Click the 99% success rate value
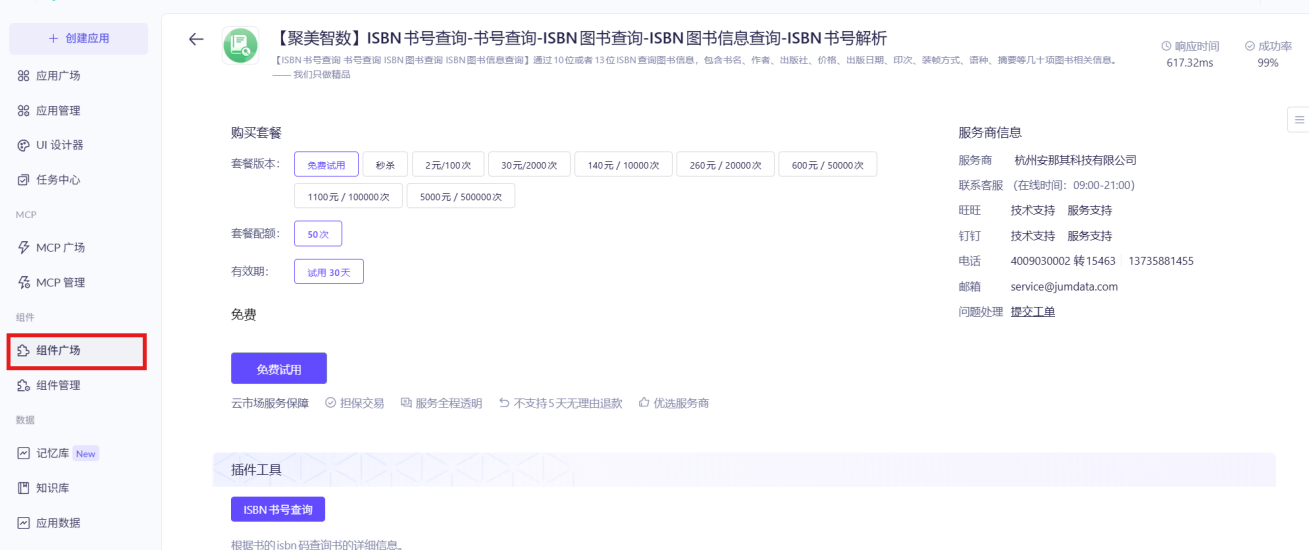The image size is (1309, 550). 1268,63
